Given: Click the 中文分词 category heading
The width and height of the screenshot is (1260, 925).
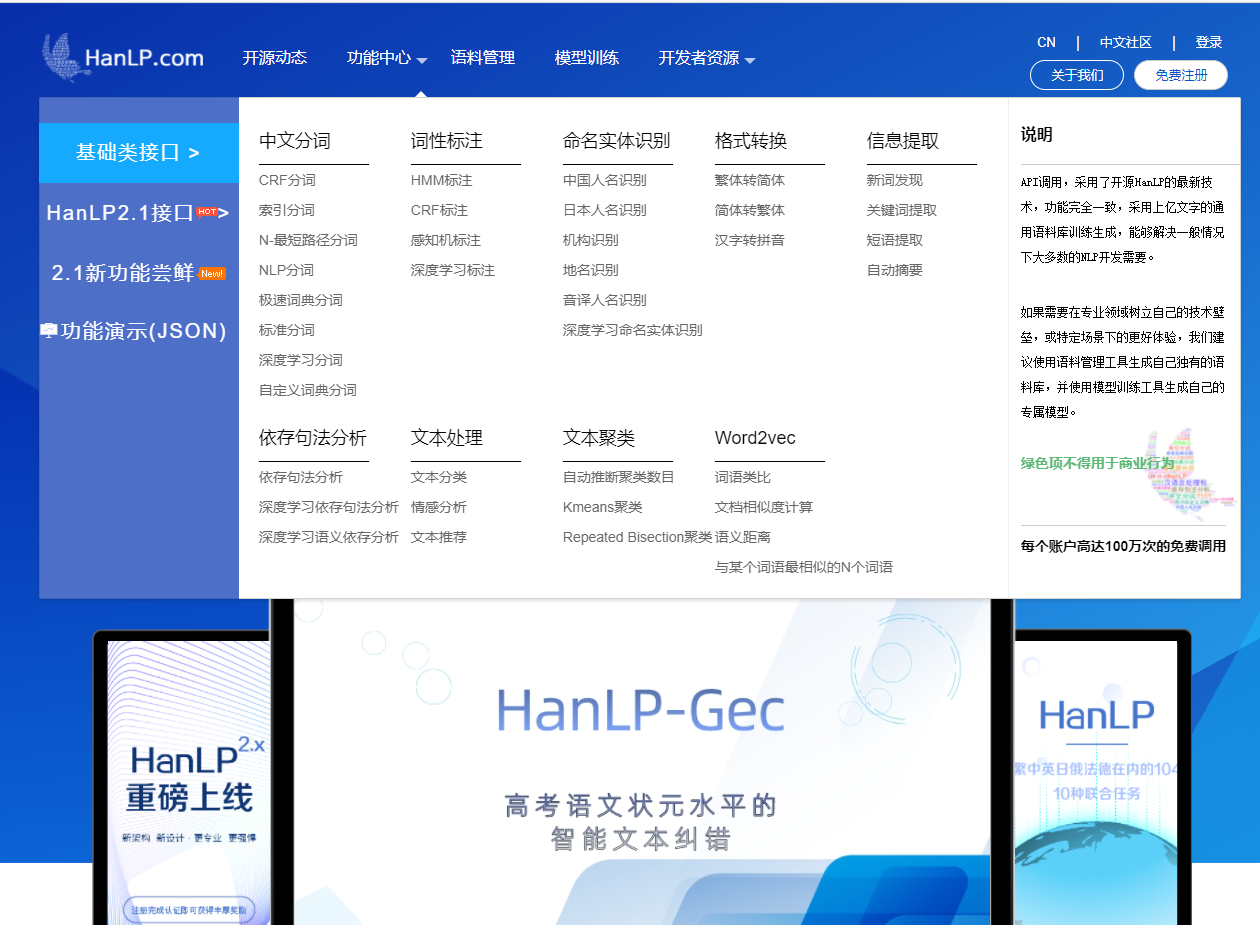Looking at the screenshot, I should pyautogui.click(x=295, y=141).
